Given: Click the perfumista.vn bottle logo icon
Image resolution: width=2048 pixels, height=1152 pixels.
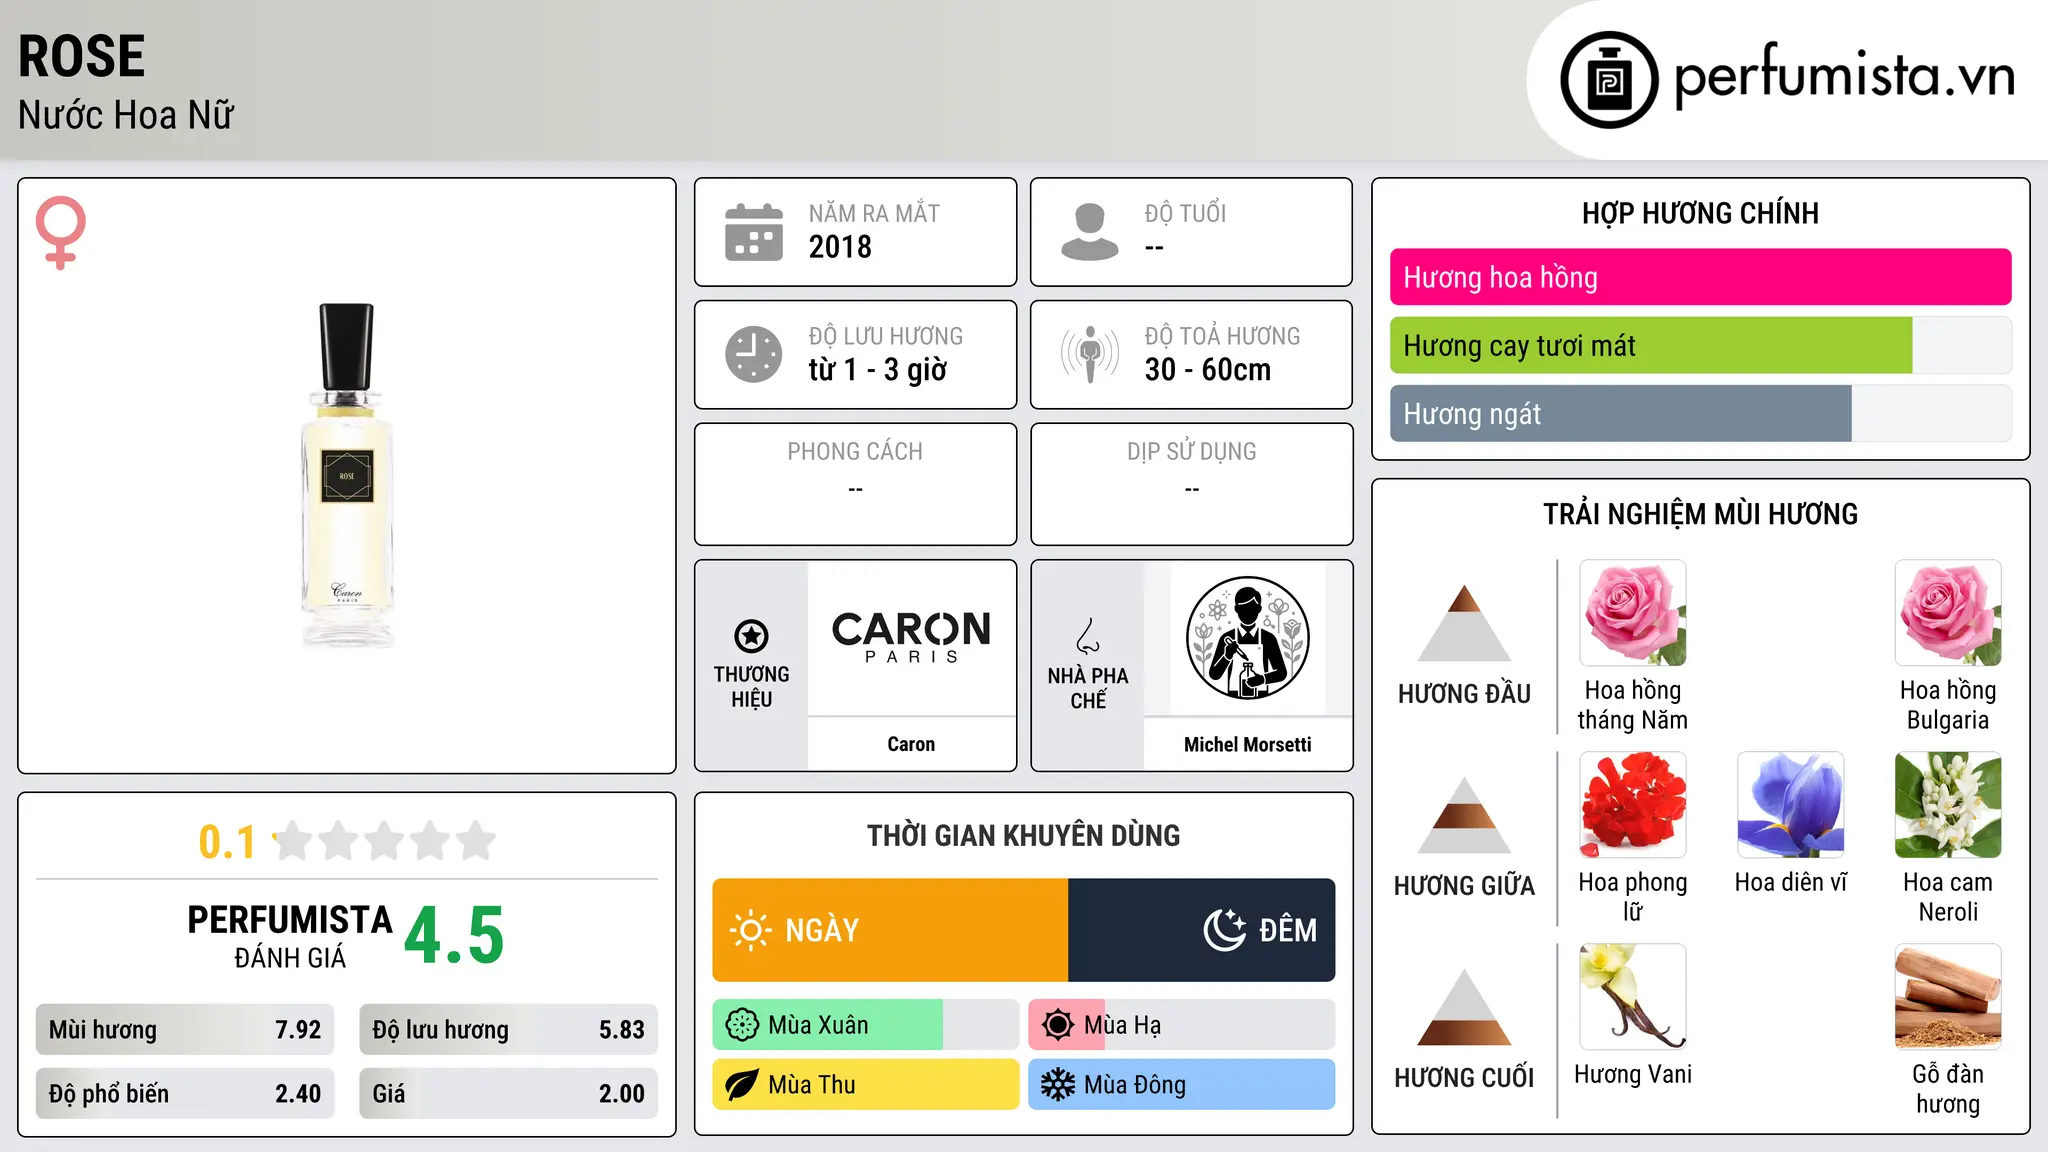Looking at the screenshot, I should tap(1609, 80).
